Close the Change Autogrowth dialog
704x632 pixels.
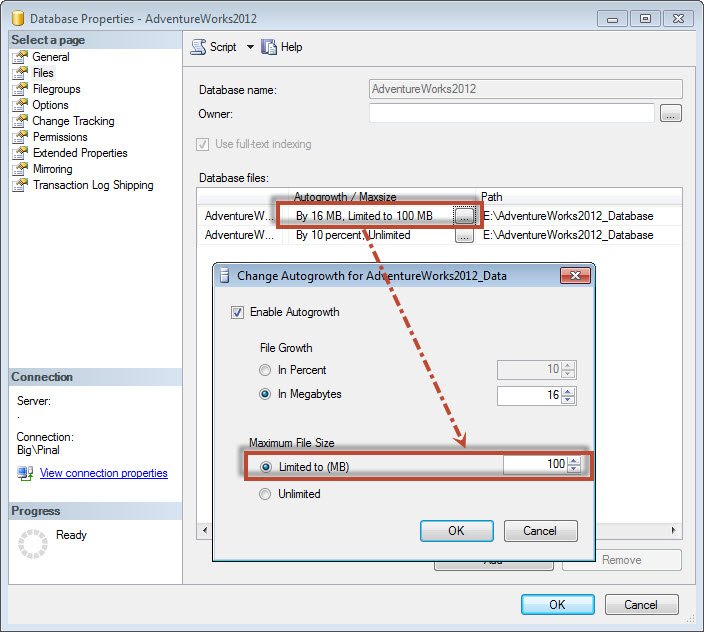575,275
